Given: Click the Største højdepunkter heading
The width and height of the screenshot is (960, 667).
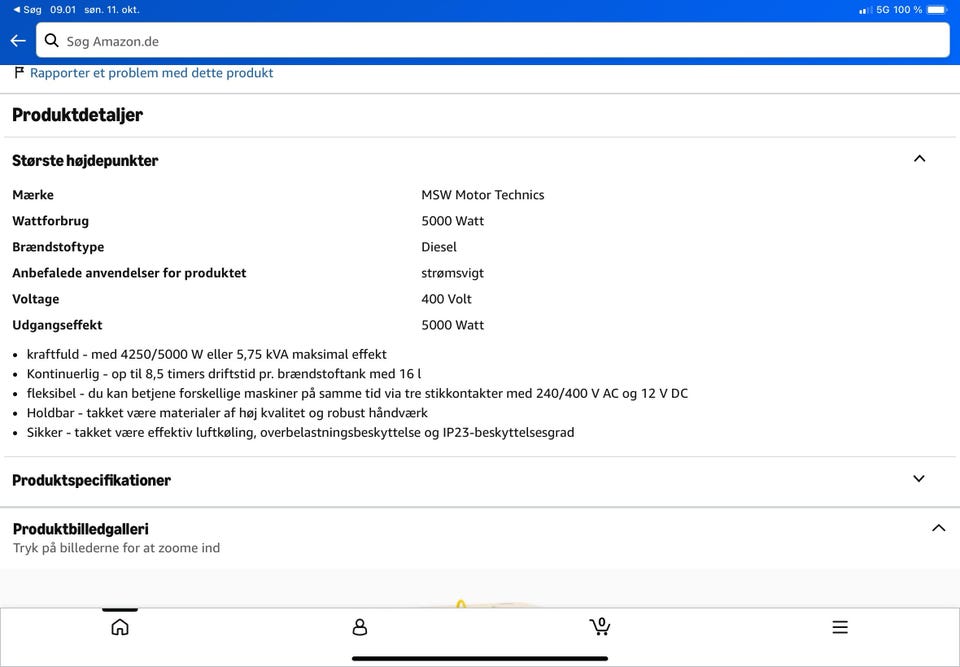Looking at the screenshot, I should point(85,160).
